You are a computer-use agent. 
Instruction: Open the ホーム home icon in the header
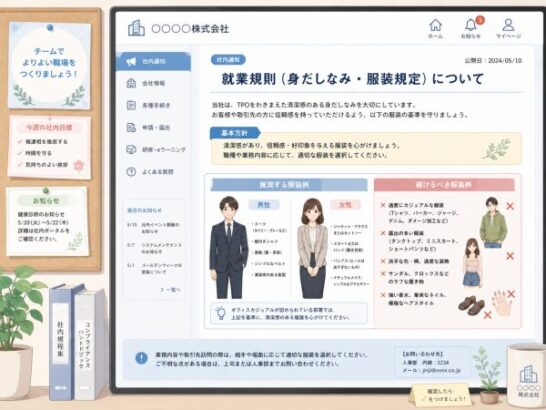click(435, 26)
